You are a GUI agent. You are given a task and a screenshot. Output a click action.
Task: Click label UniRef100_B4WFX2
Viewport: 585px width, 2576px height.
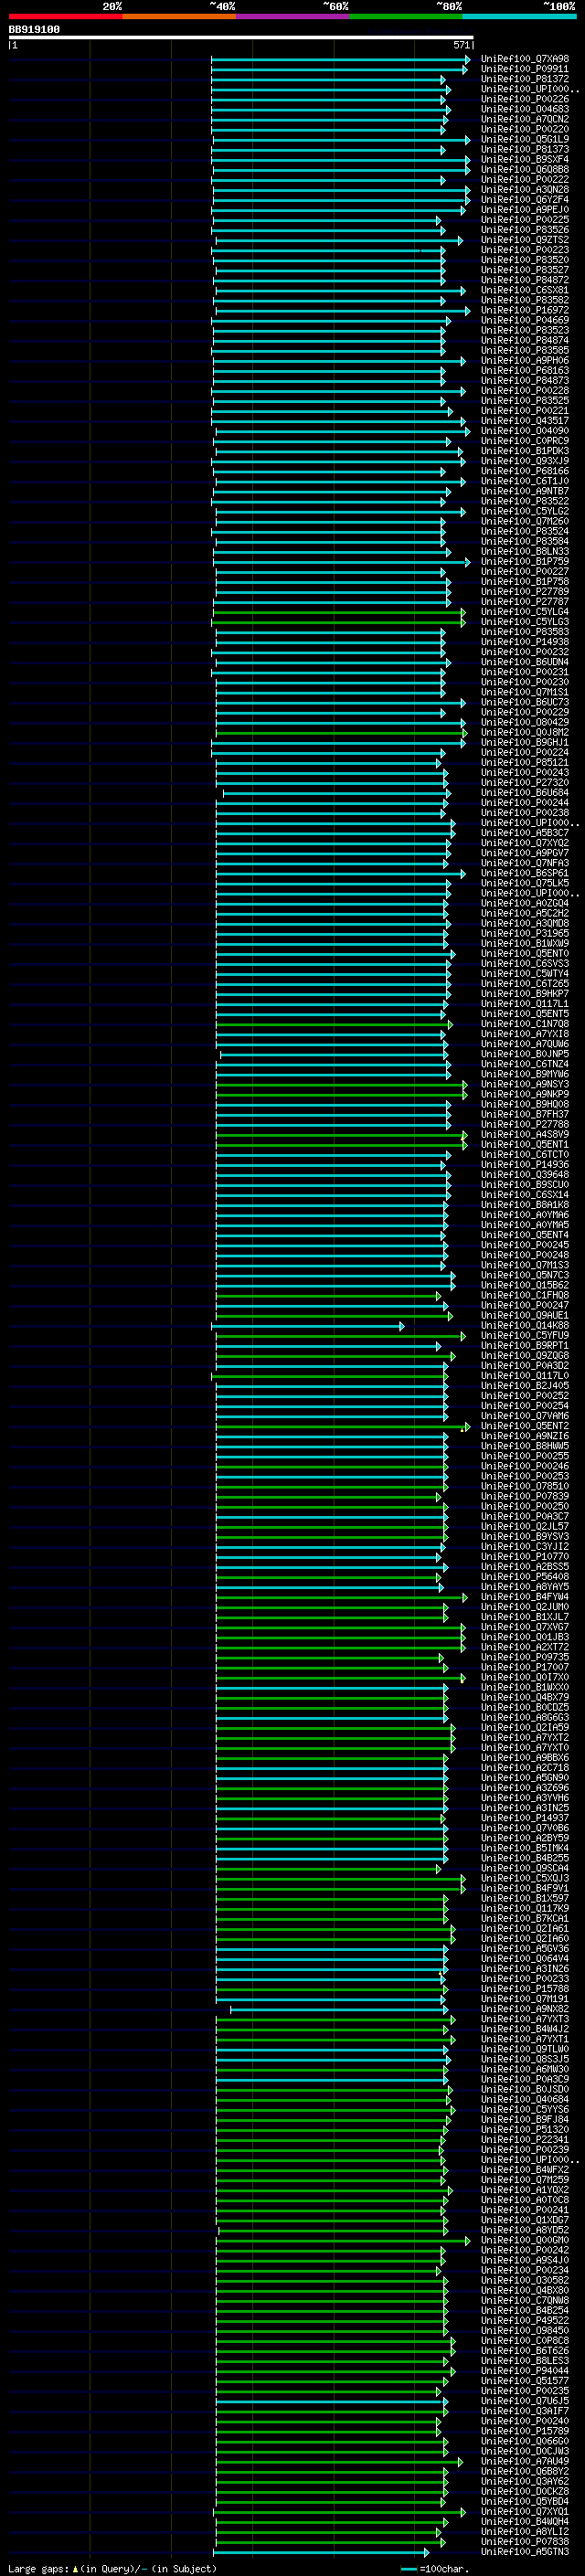click(x=525, y=2170)
